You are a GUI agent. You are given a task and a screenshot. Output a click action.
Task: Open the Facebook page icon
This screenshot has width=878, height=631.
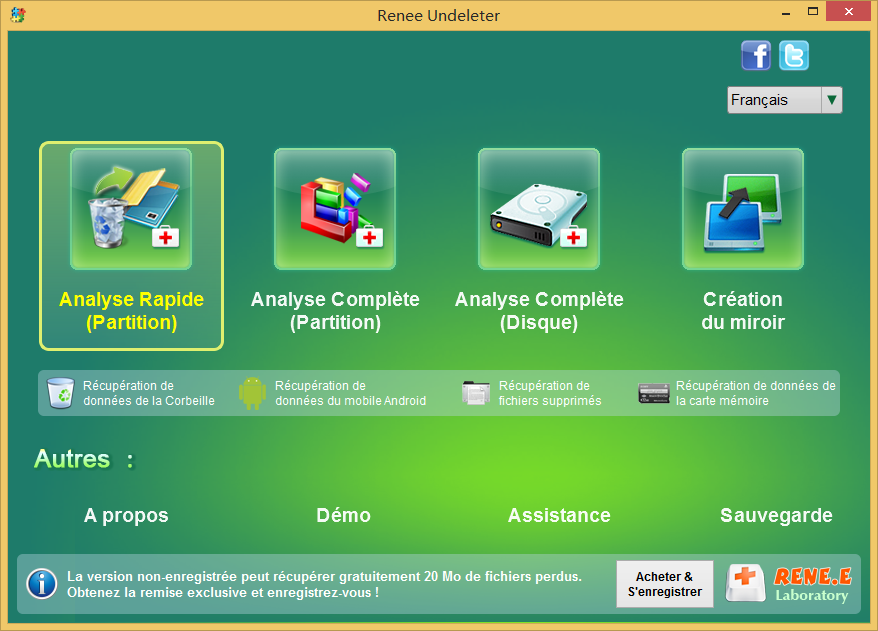point(756,55)
